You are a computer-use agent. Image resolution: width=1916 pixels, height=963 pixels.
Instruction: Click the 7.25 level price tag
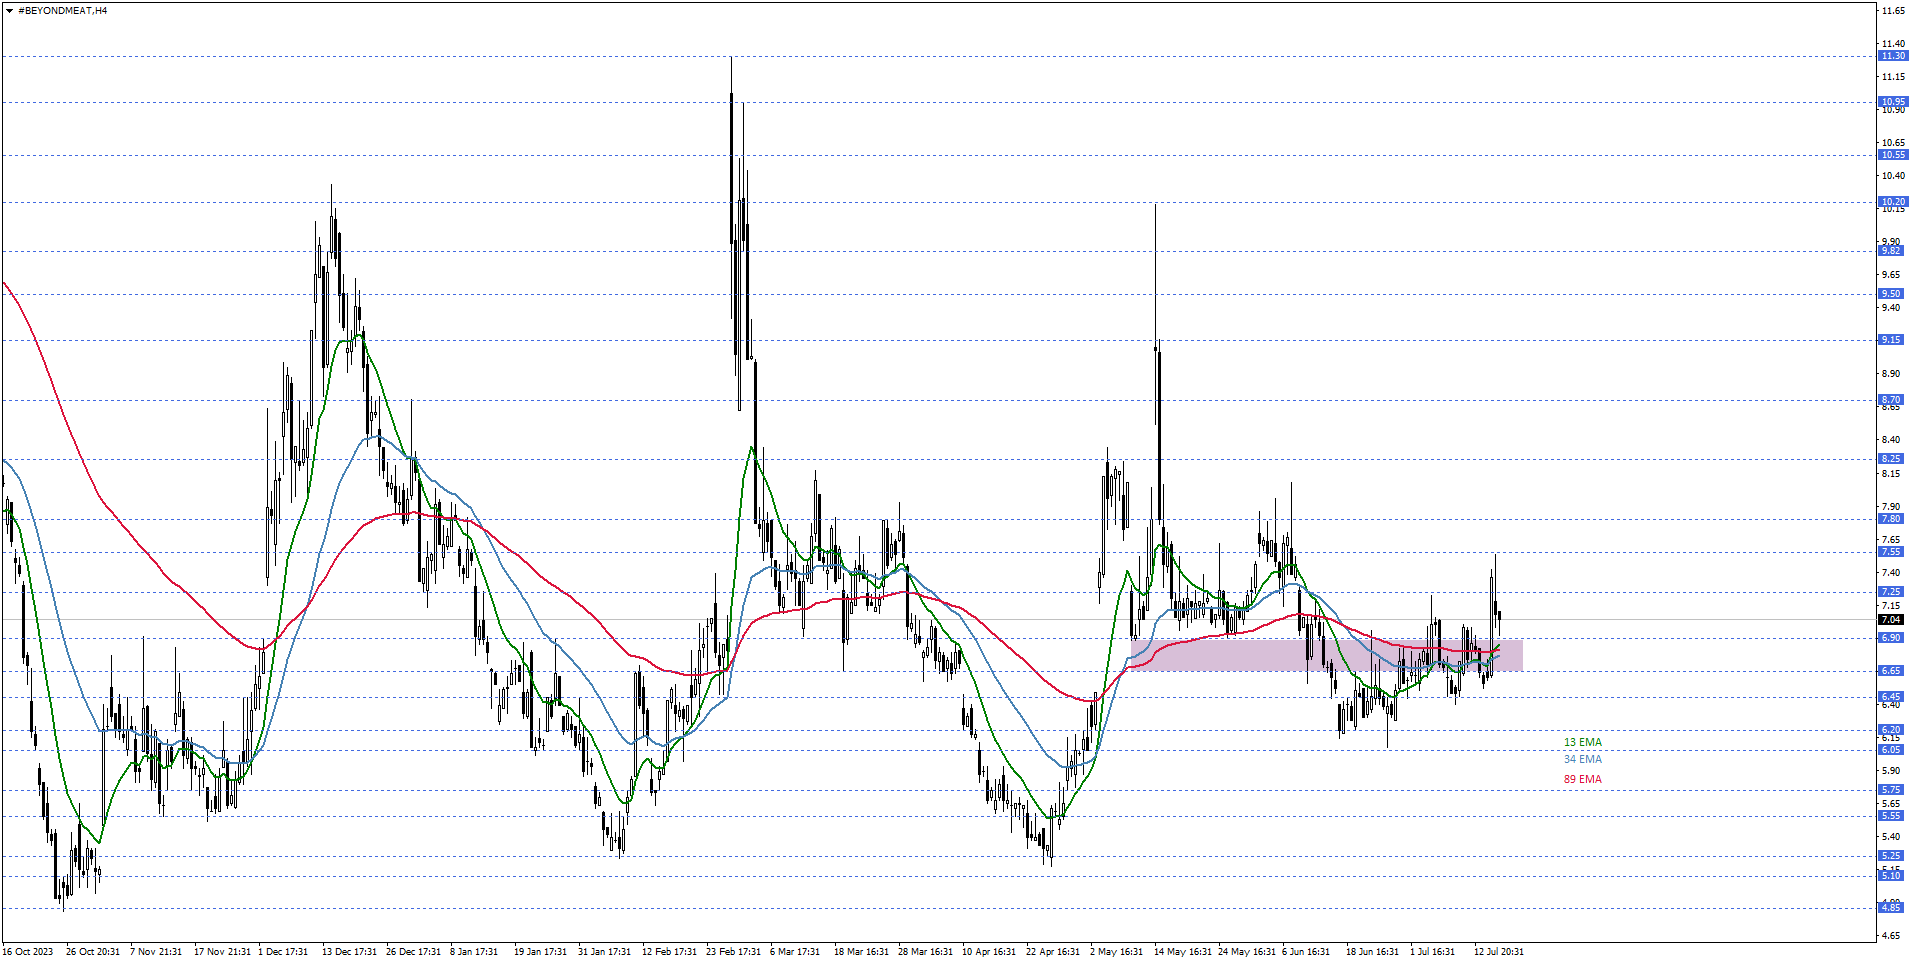coord(1892,592)
